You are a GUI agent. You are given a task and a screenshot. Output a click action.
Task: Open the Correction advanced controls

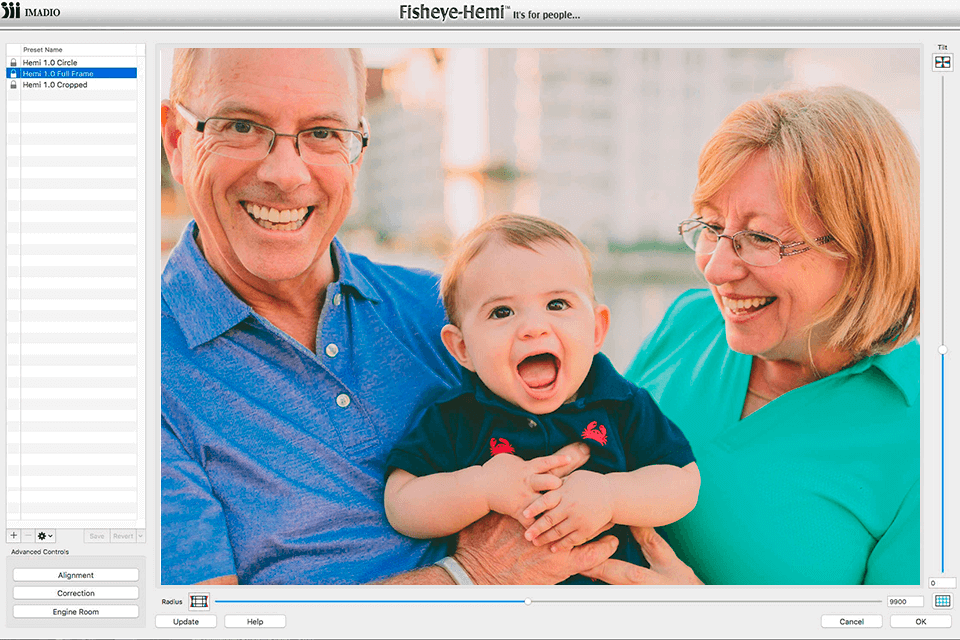pos(76,593)
